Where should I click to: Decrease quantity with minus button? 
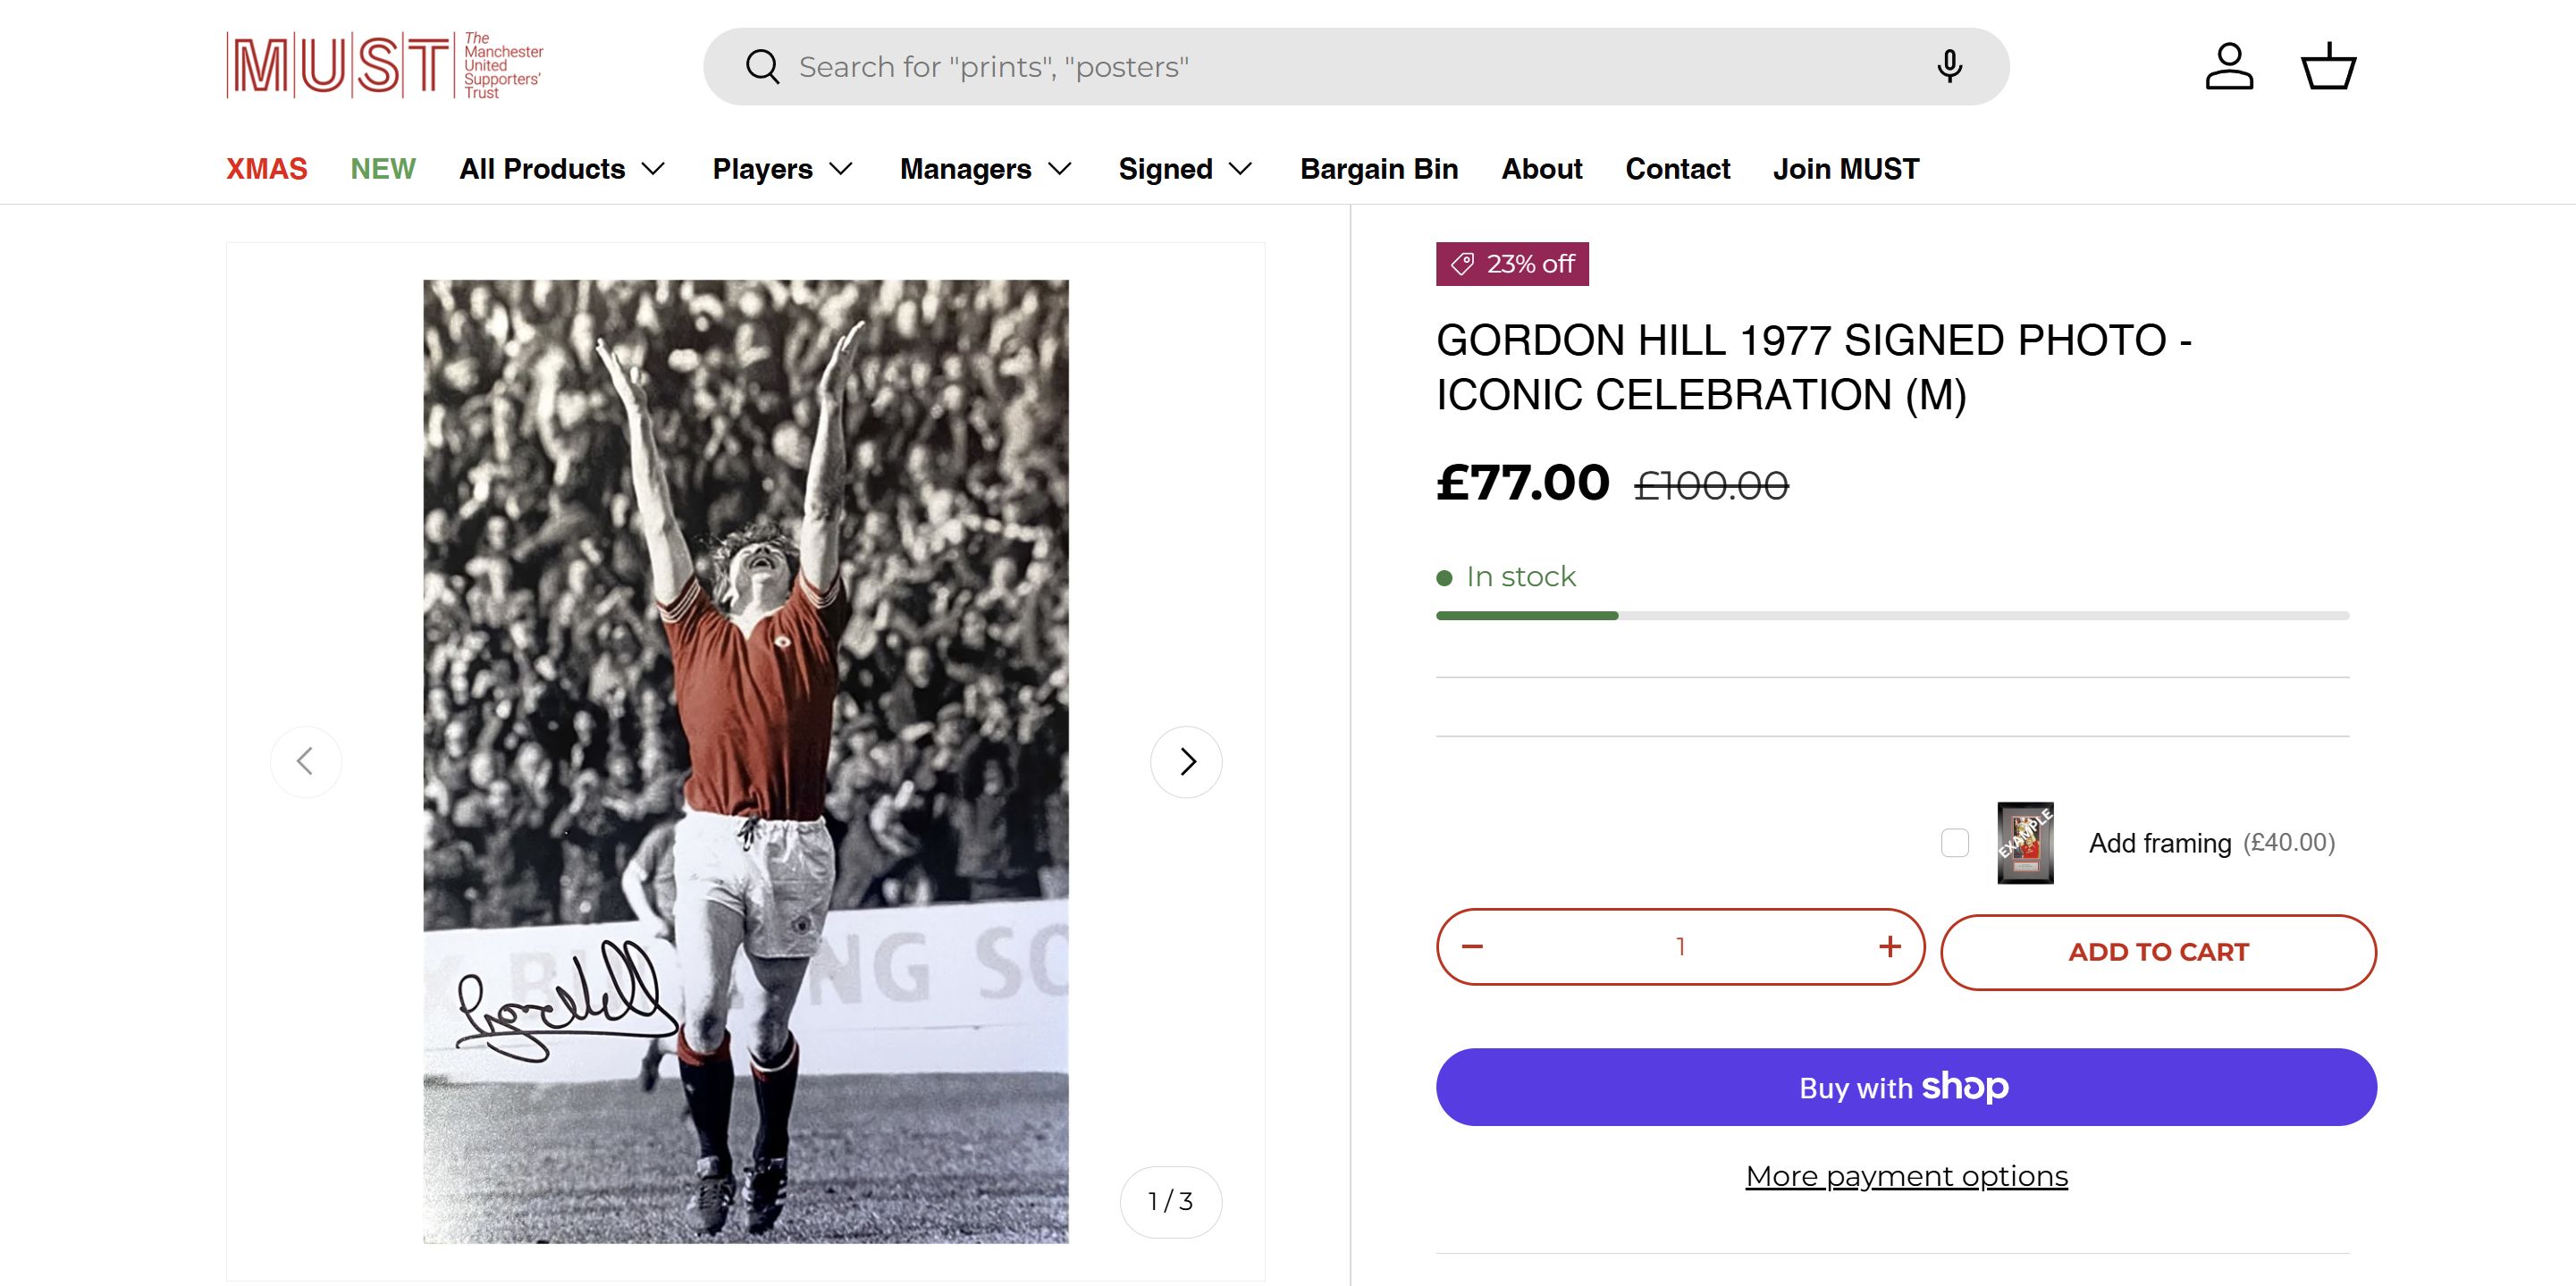[x=1472, y=947]
